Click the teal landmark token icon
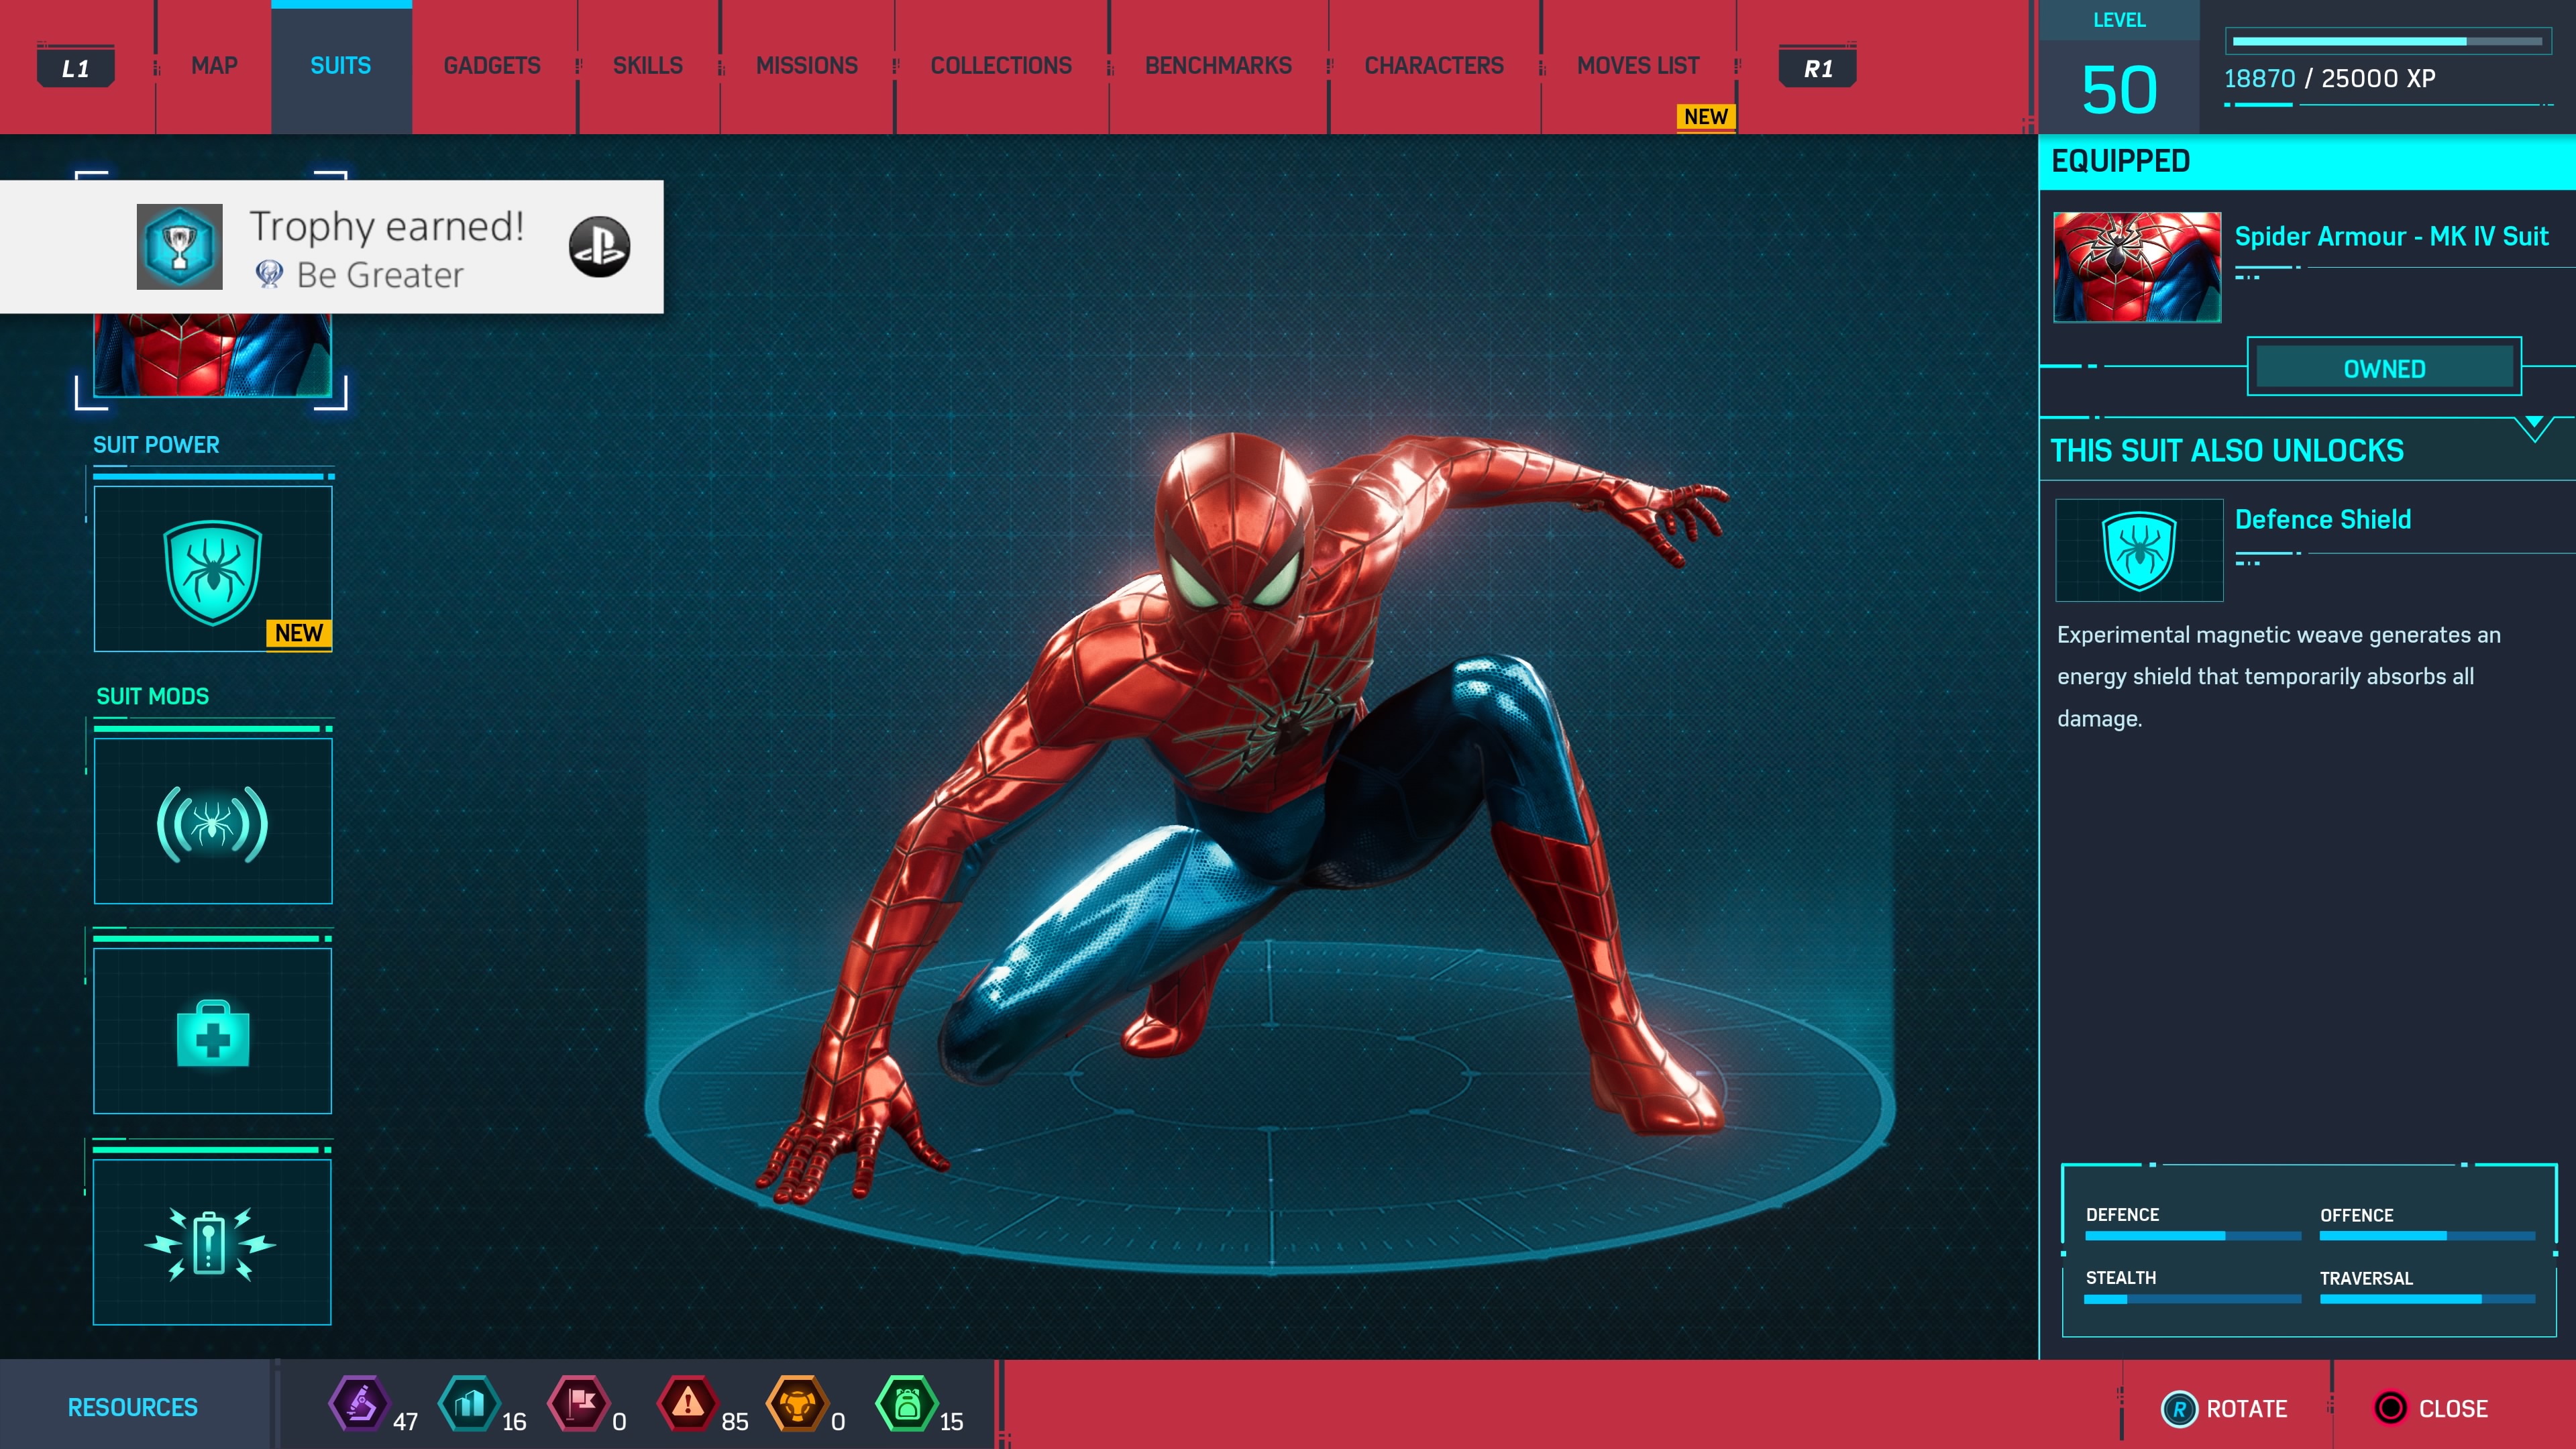The width and height of the screenshot is (2576, 1449). pyautogui.click(x=469, y=1404)
